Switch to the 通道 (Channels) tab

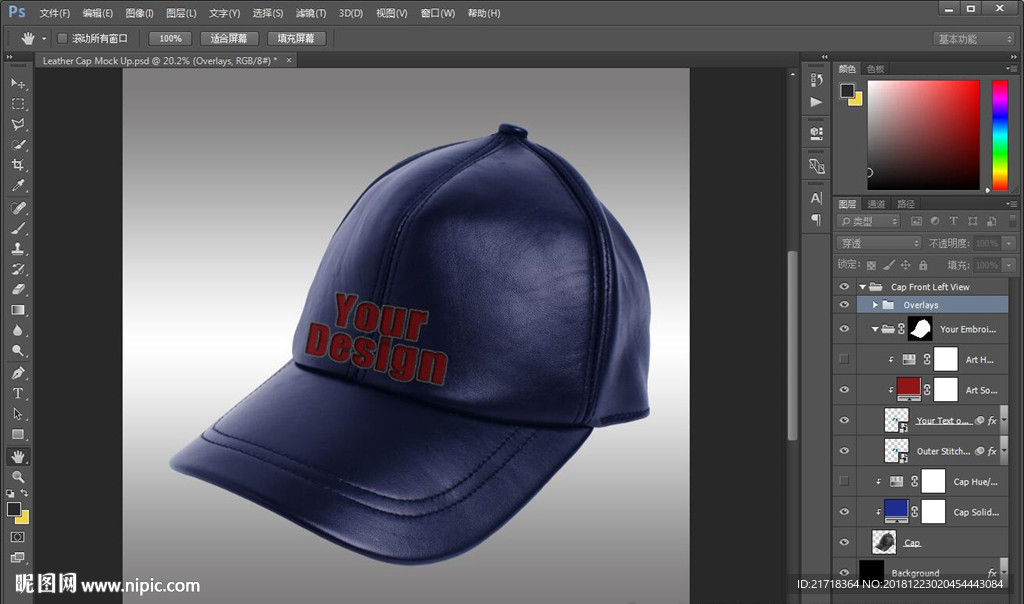coord(876,204)
